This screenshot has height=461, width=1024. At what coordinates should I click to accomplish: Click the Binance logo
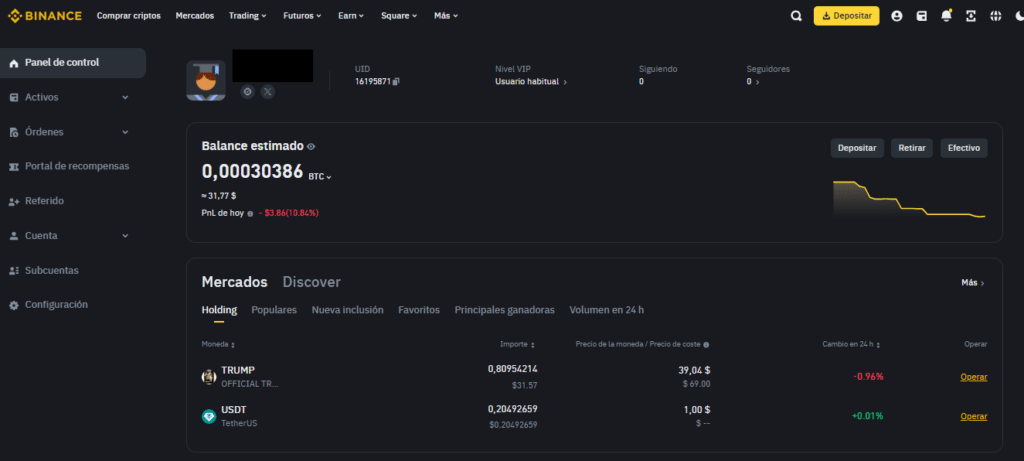tap(45, 16)
